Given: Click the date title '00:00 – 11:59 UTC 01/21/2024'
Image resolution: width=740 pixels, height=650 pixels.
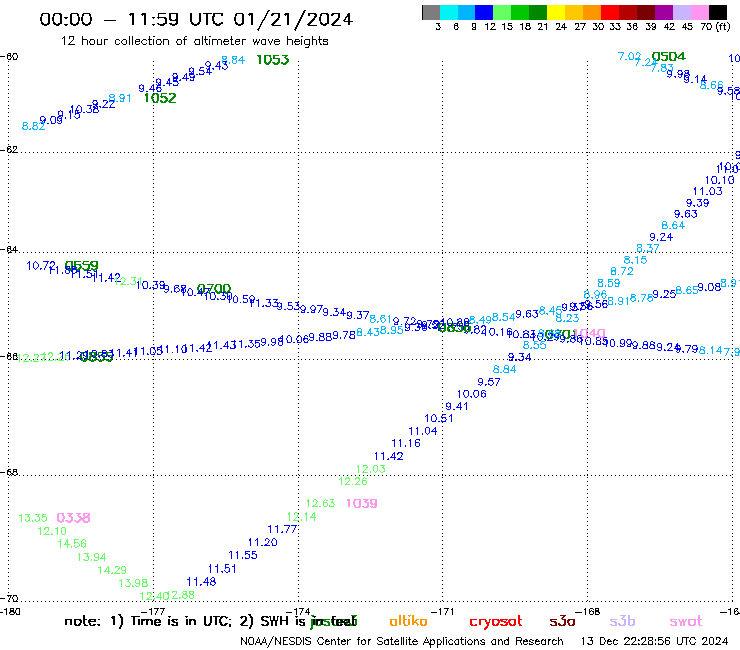Looking at the screenshot, I should [x=196, y=20].
